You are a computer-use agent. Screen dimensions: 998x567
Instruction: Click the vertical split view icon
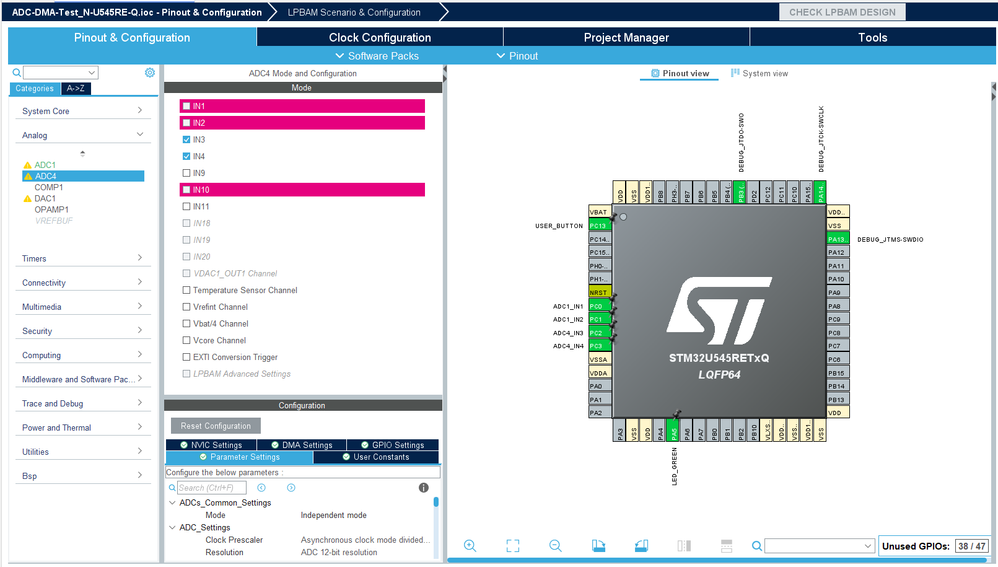pos(684,545)
